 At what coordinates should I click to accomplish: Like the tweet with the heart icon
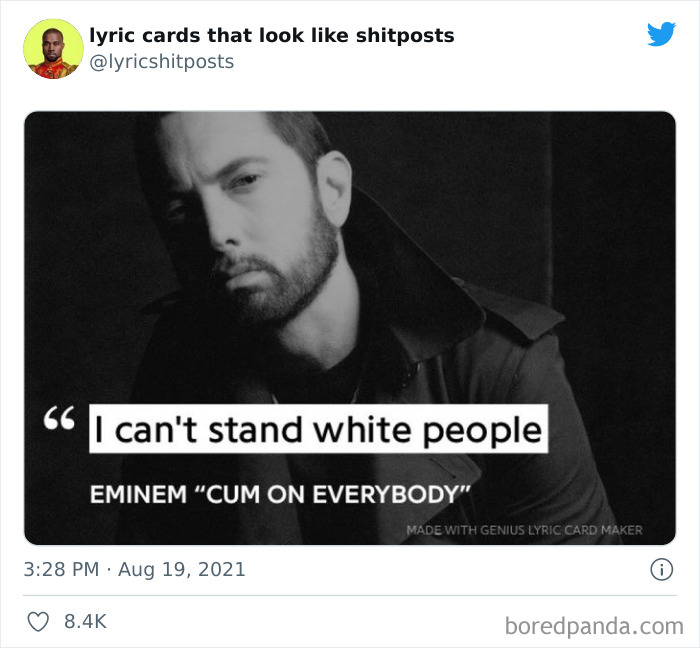pos(38,622)
